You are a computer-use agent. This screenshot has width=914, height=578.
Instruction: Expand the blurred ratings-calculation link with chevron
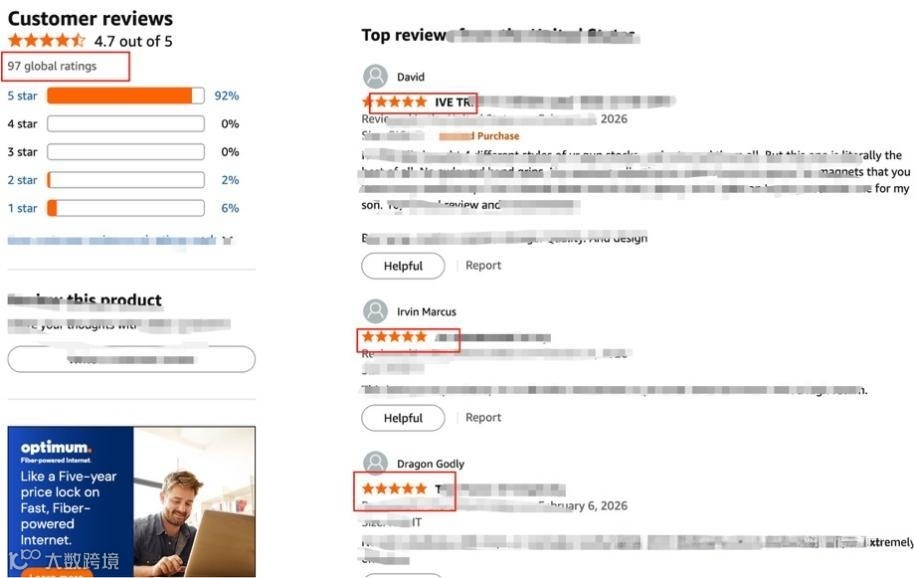(x=120, y=240)
